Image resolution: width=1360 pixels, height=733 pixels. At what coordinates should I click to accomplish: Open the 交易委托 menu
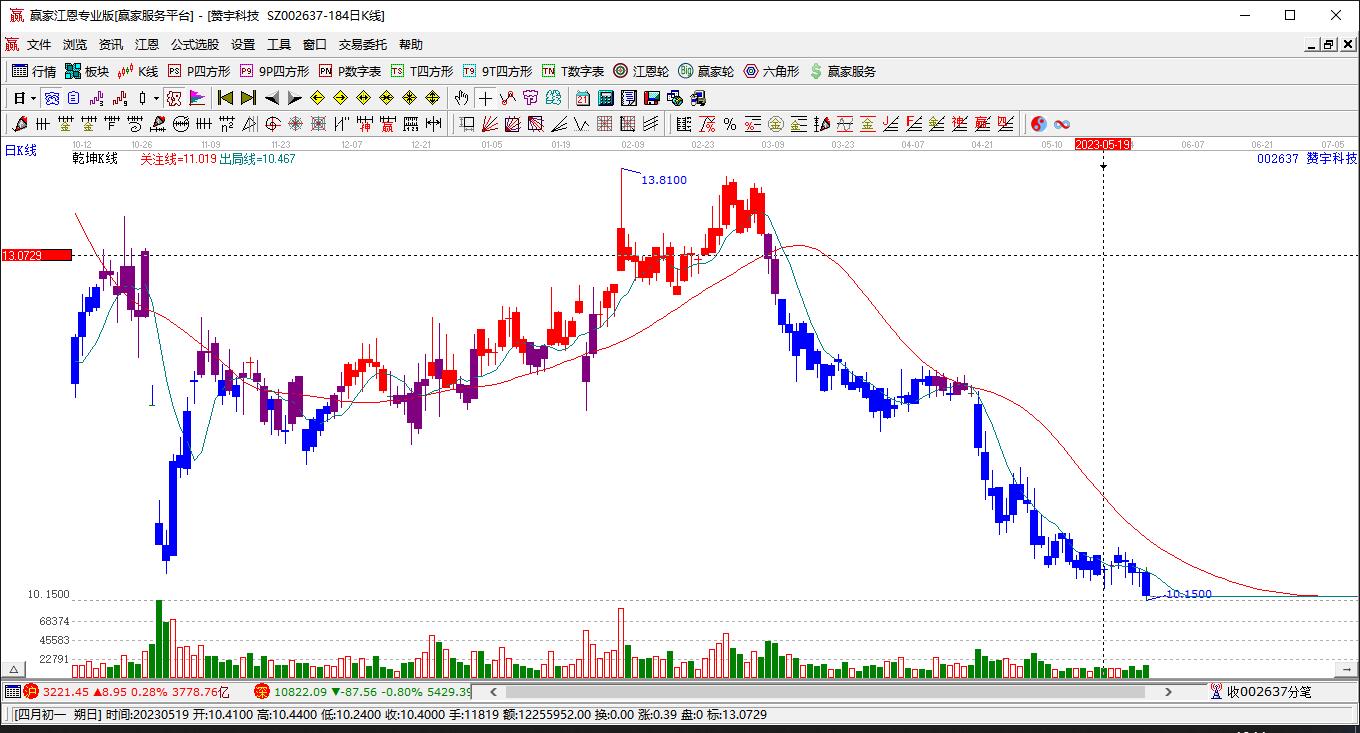[x=363, y=44]
